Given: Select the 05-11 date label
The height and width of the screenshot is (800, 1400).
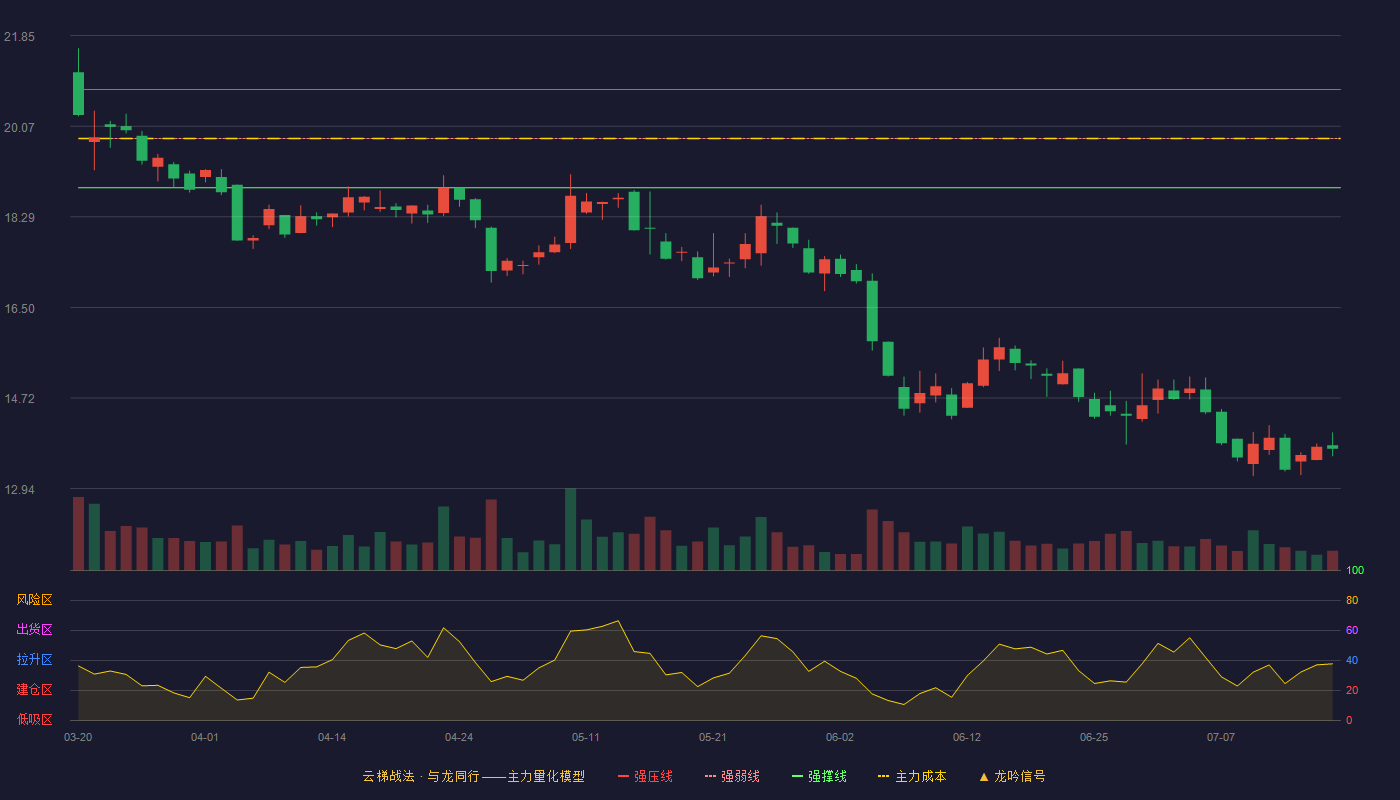Looking at the screenshot, I should [x=586, y=737].
